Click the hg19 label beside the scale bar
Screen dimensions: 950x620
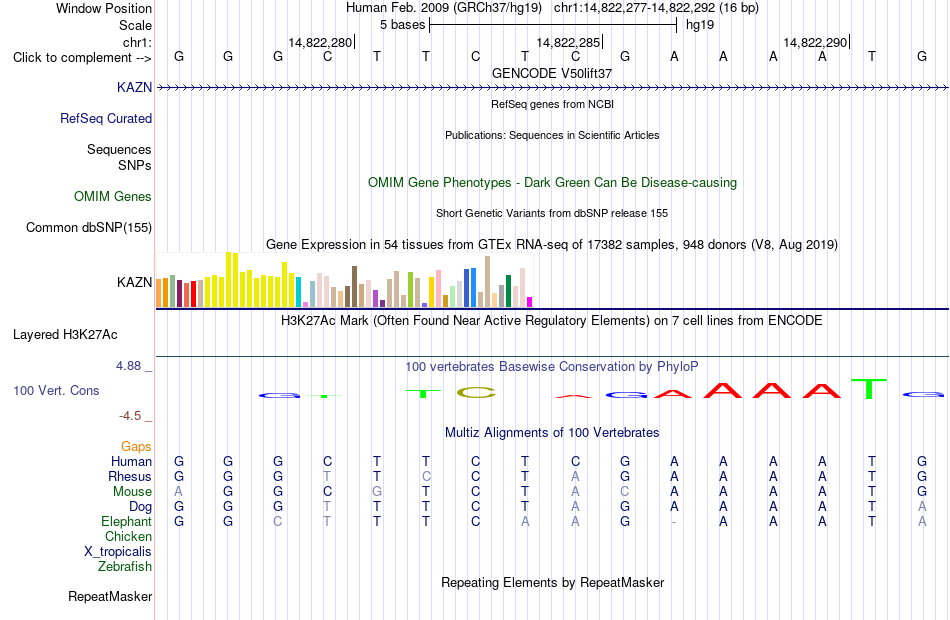700,25
